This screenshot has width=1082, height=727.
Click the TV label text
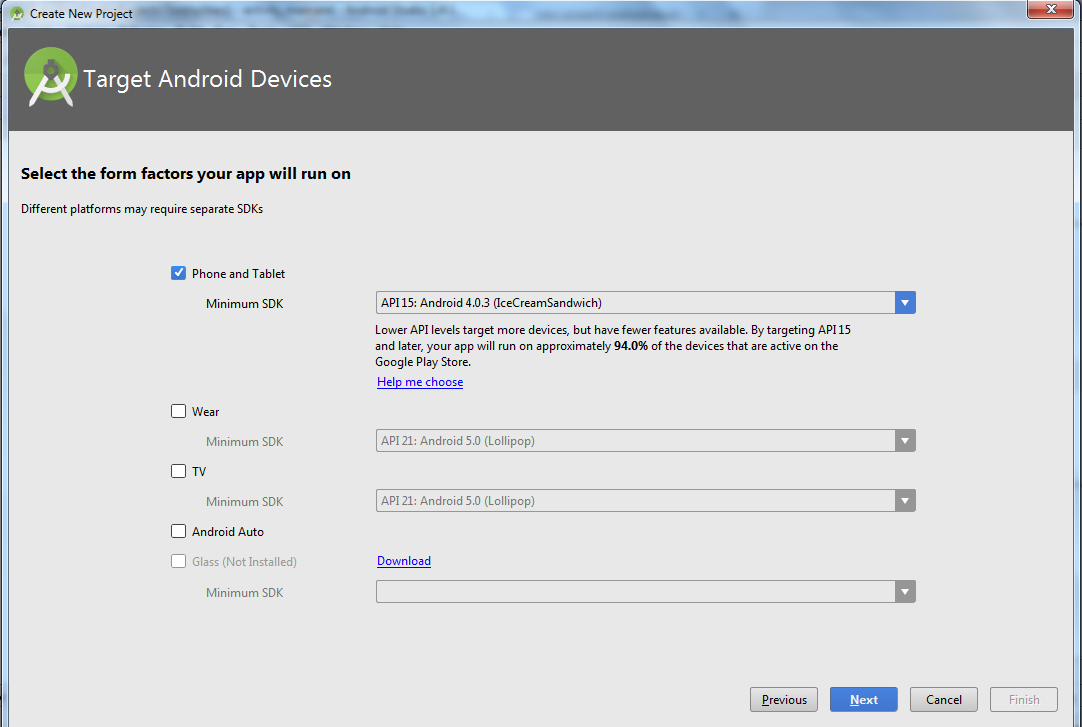coord(199,472)
